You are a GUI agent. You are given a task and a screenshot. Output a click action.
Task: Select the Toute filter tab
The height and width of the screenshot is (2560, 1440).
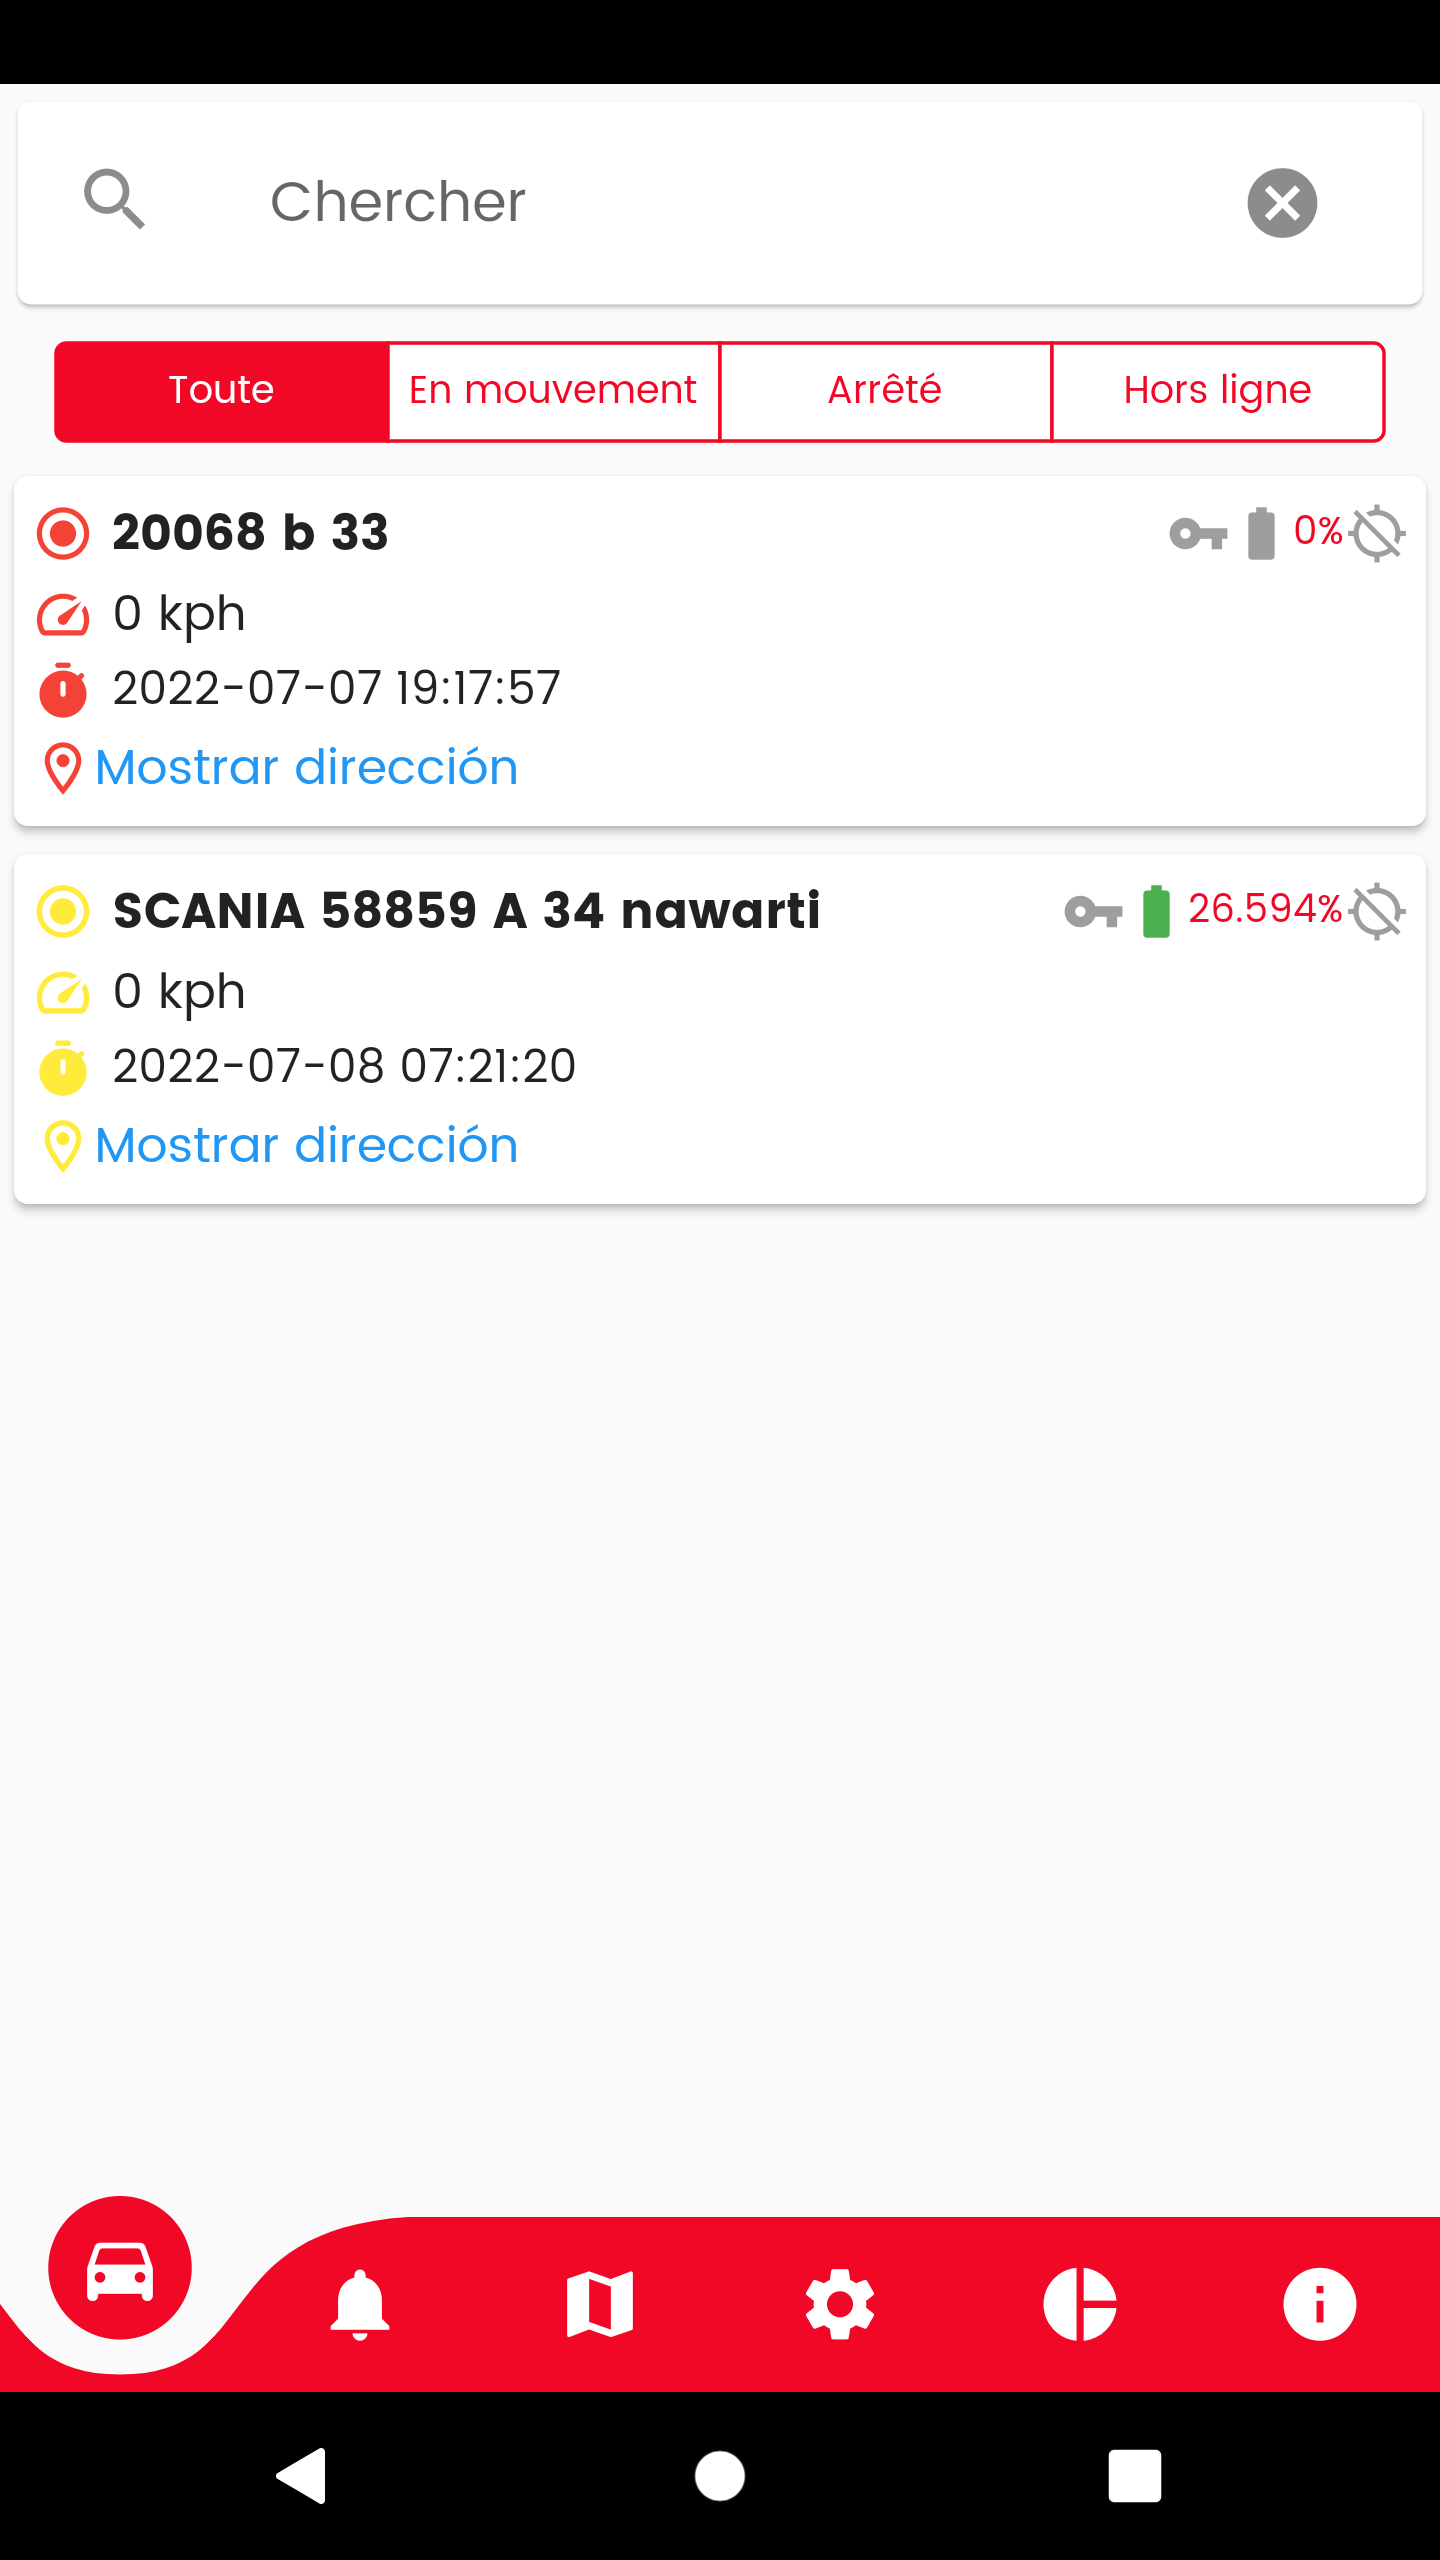pyautogui.click(x=222, y=391)
